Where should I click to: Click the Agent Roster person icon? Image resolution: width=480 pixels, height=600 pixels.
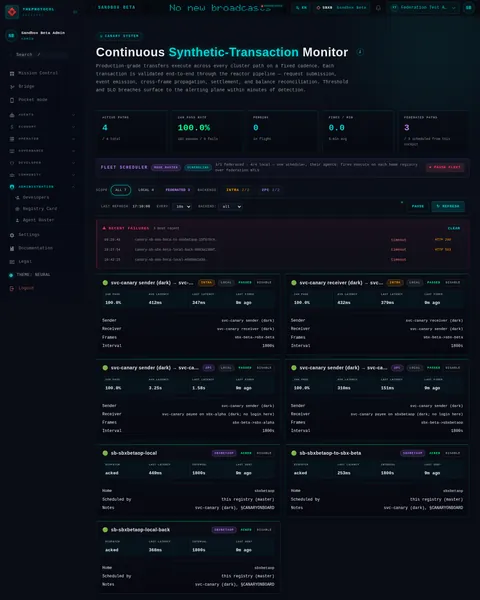(x=17, y=220)
